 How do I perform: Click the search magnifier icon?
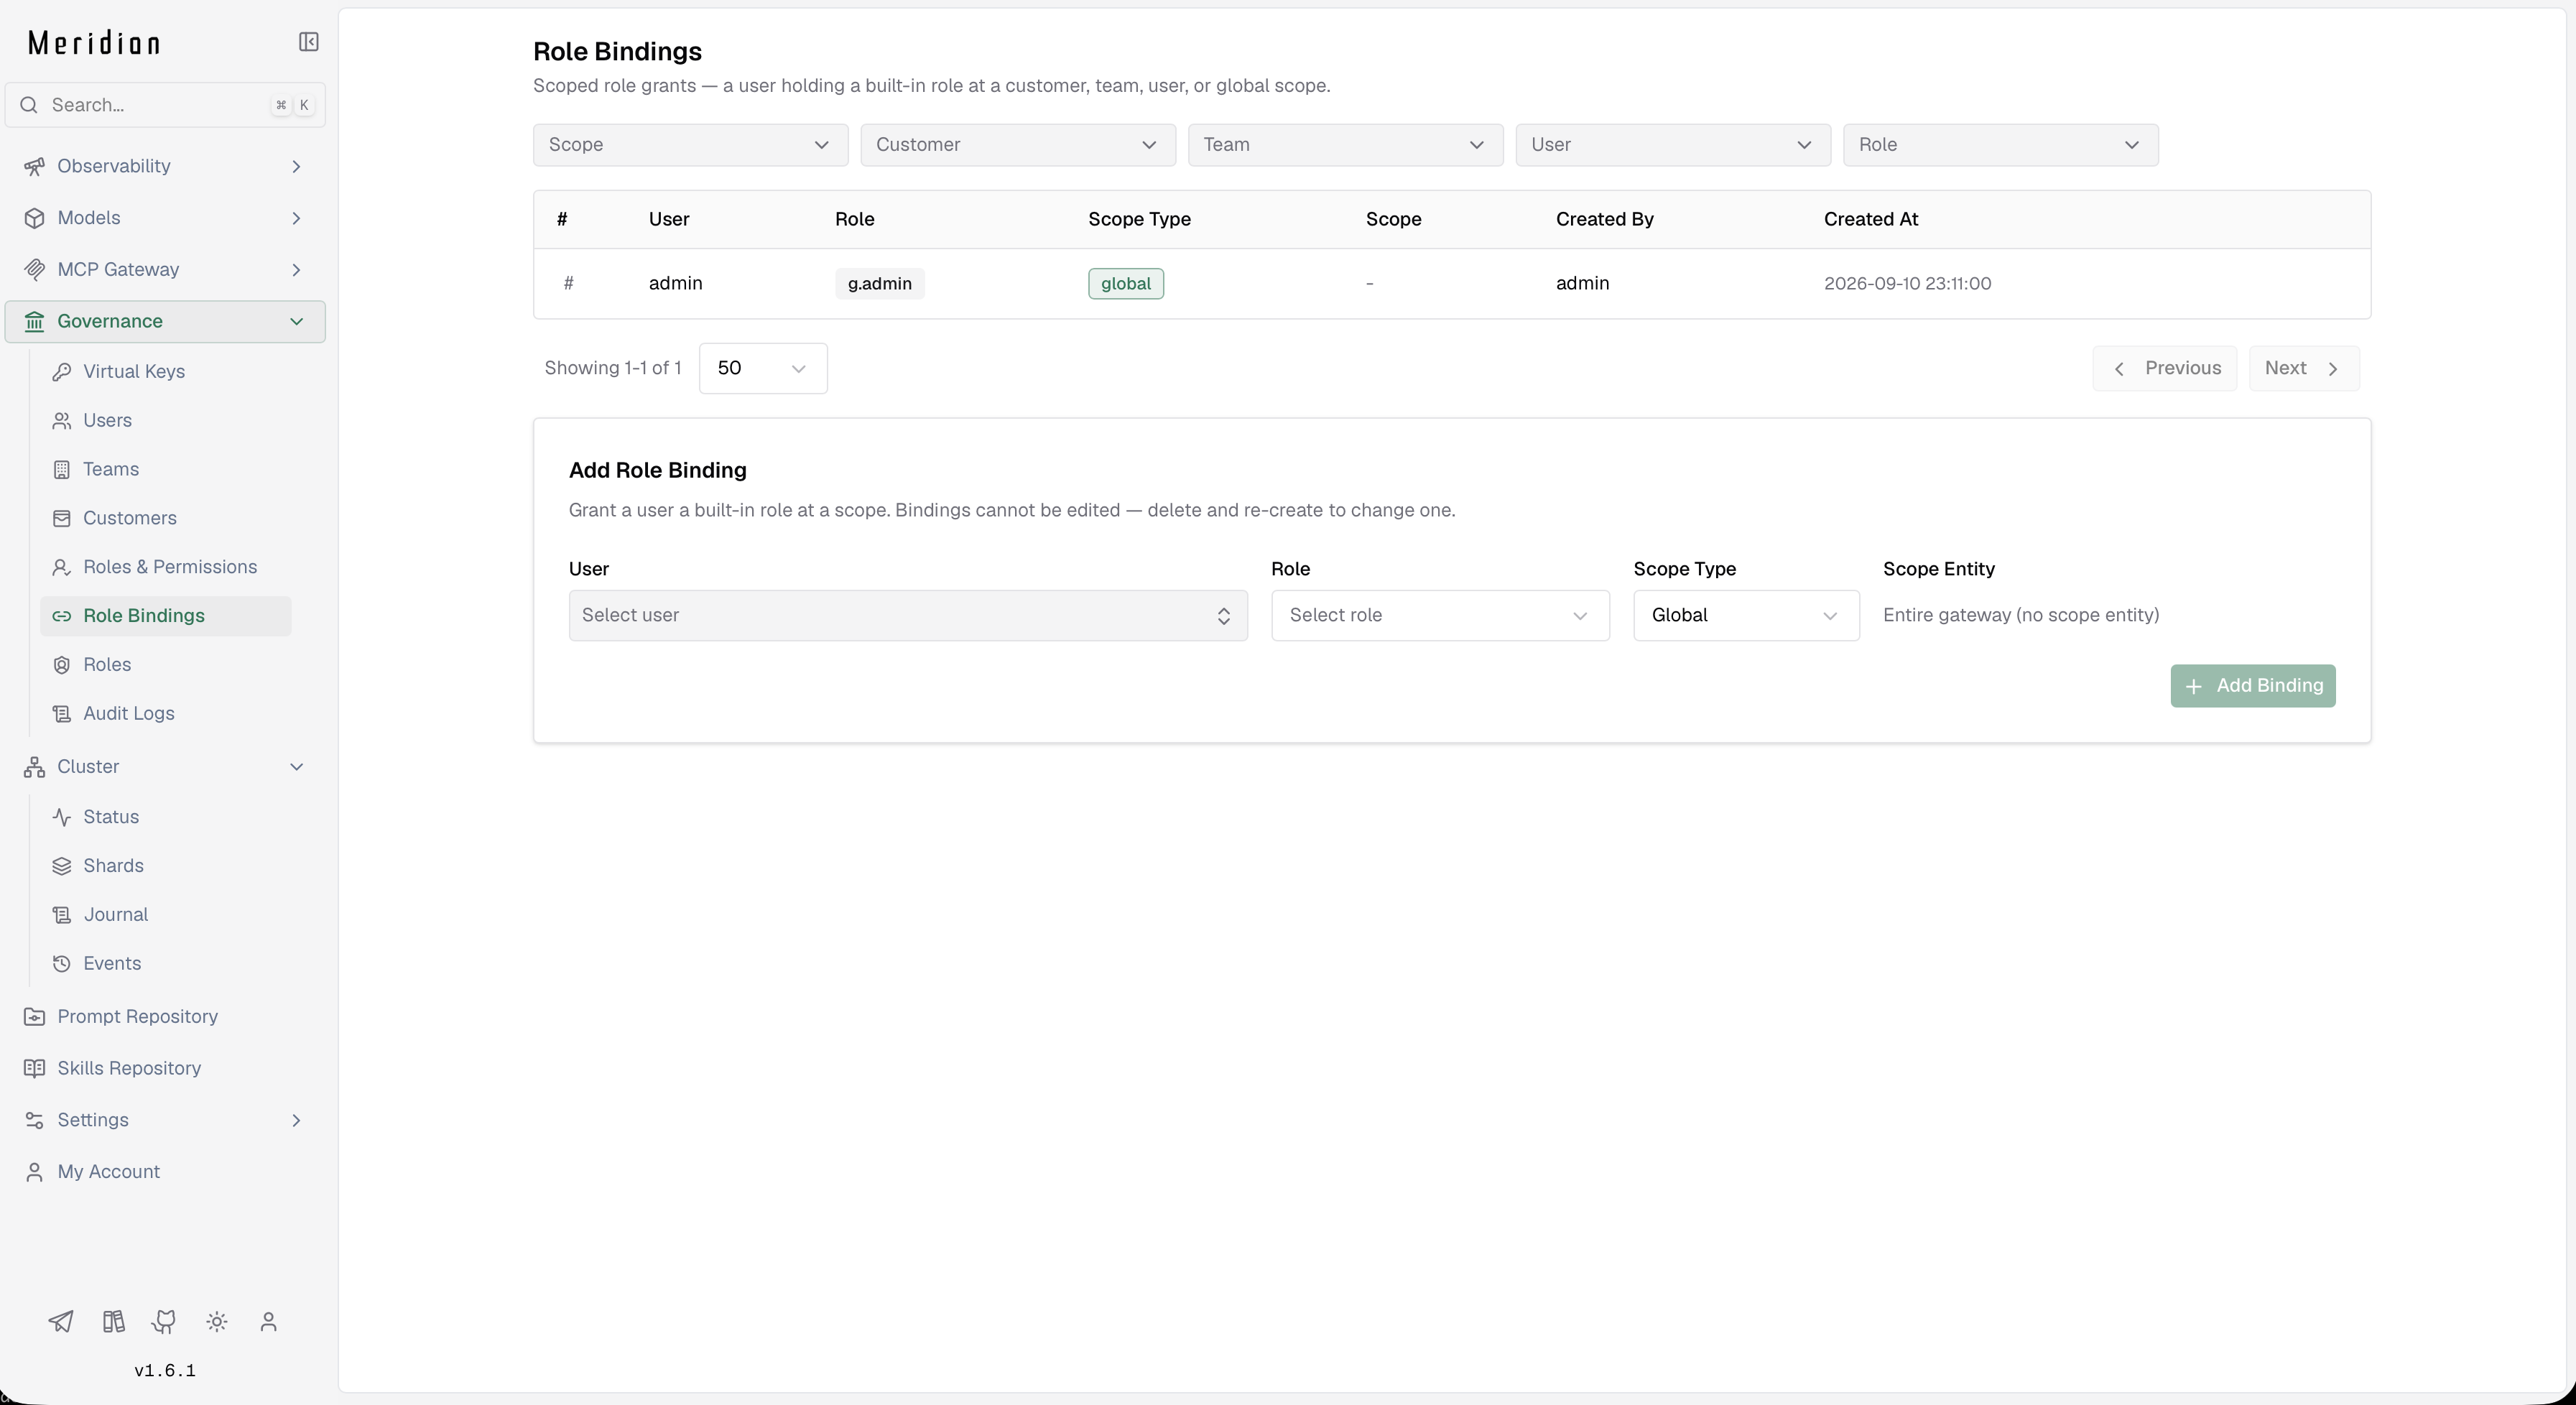(29, 105)
